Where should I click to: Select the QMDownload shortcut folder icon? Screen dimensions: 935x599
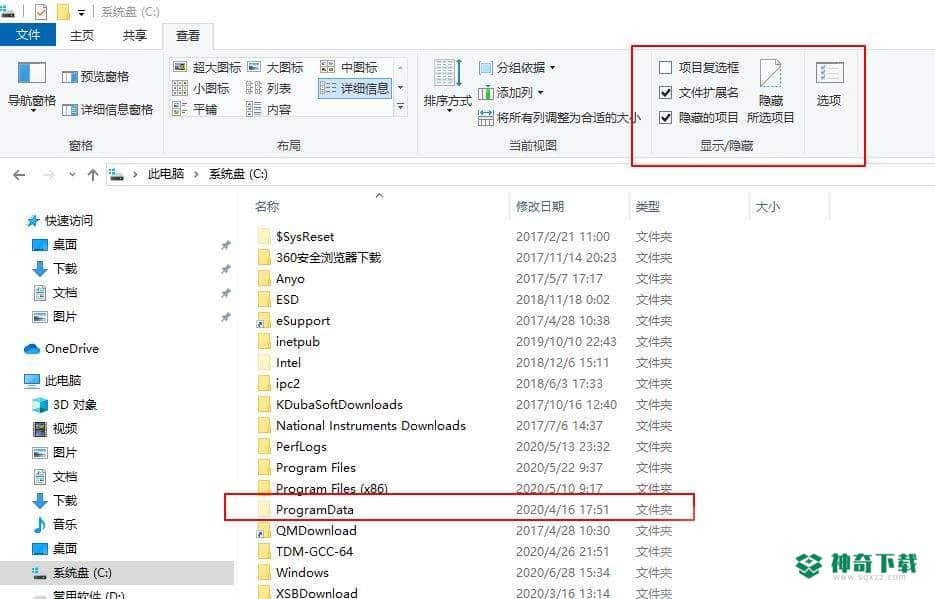264,530
